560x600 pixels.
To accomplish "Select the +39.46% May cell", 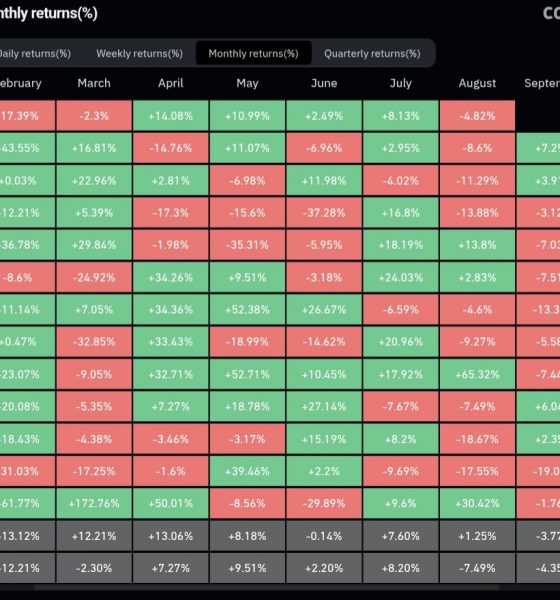I will coord(247,471).
